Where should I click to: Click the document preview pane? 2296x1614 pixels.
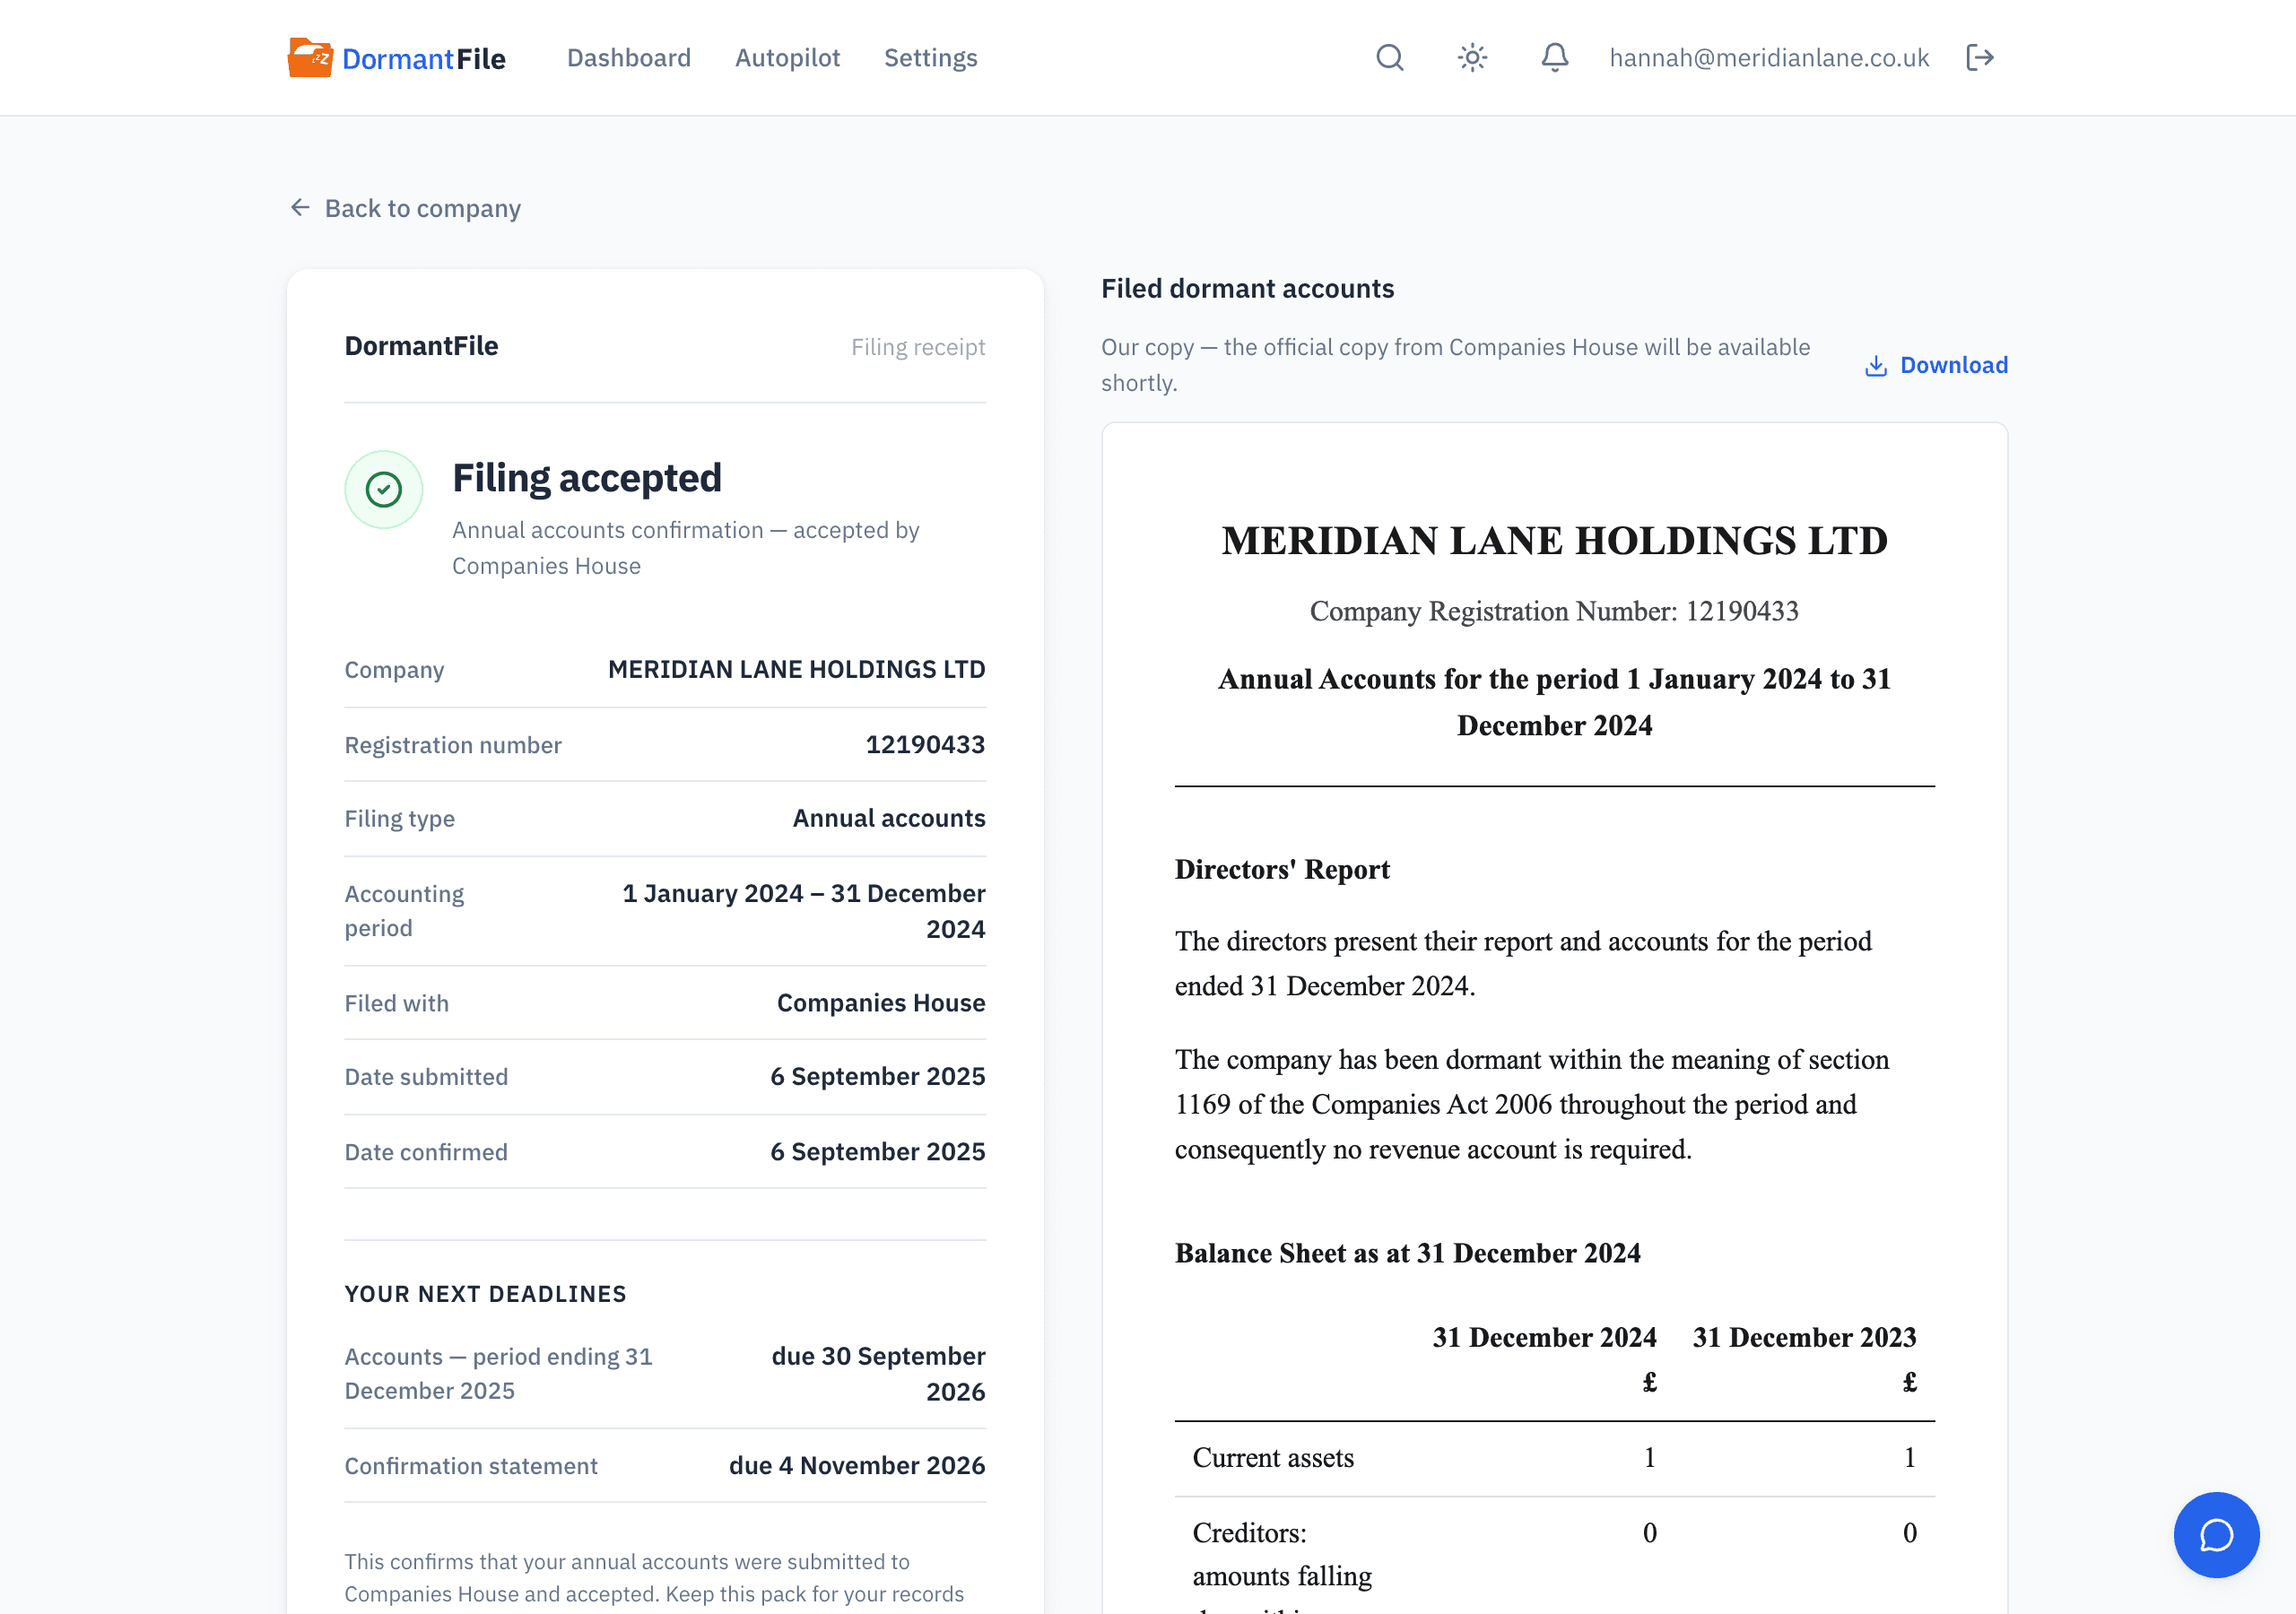coord(1554,1018)
